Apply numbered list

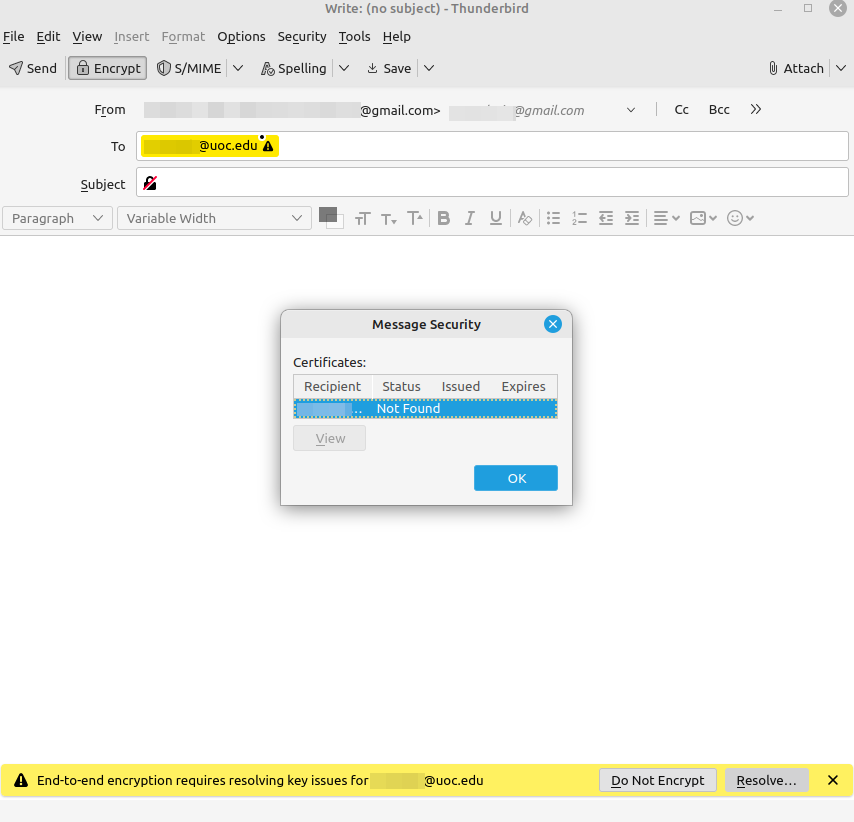tap(580, 218)
